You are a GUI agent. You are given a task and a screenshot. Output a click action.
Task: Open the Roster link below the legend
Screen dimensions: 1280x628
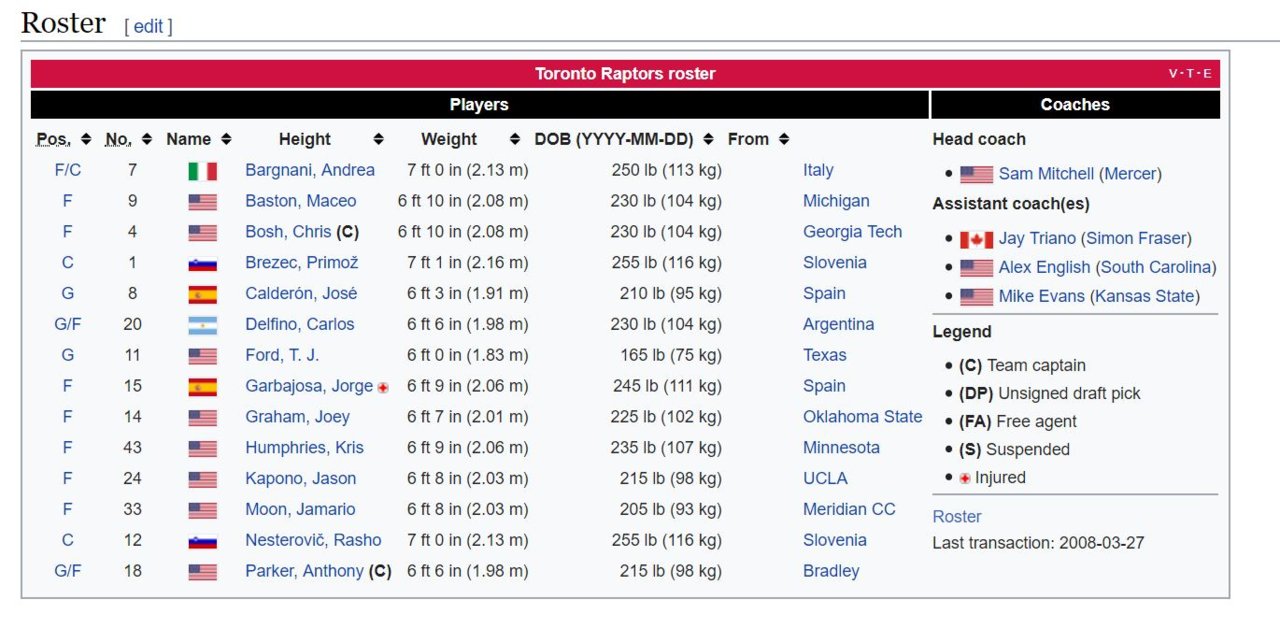coord(957,516)
